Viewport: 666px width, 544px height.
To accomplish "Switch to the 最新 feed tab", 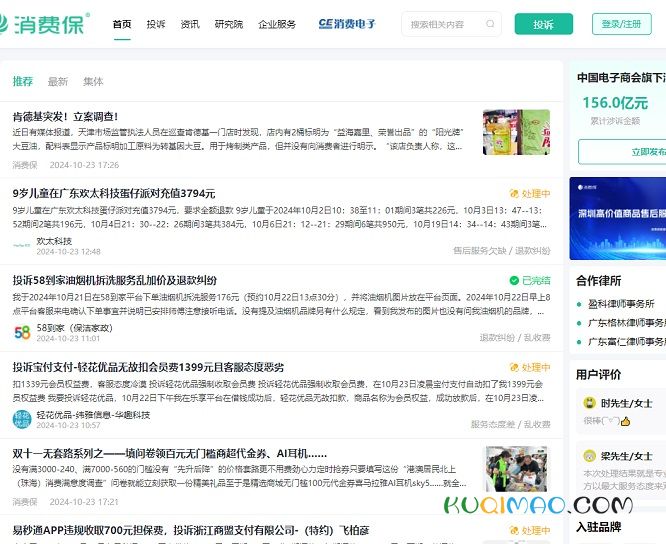I will [x=58, y=81].
